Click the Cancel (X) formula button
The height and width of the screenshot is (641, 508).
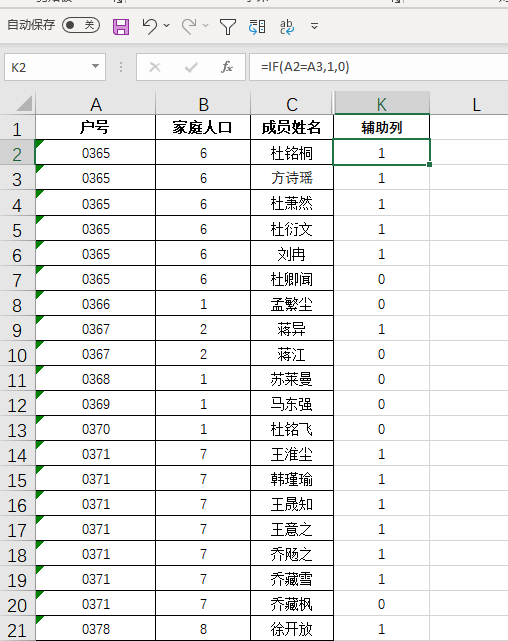tap(155, 67)
